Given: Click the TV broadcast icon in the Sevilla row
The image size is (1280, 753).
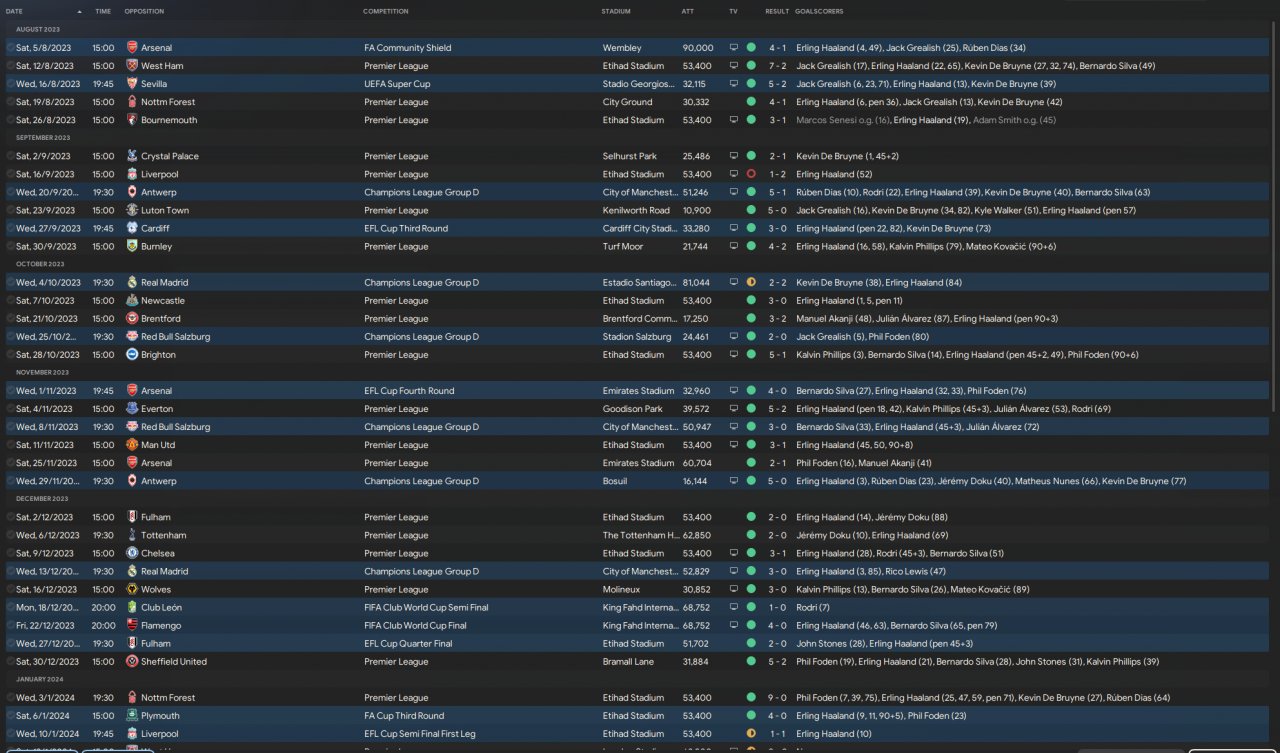Looking at the screenshot, I should 734,84.
